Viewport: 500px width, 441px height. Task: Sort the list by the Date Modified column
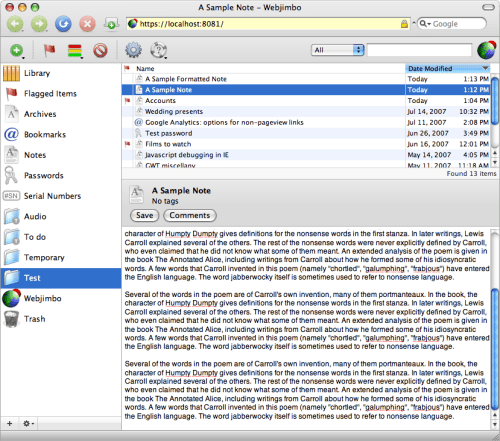click(x=447, y=68)
